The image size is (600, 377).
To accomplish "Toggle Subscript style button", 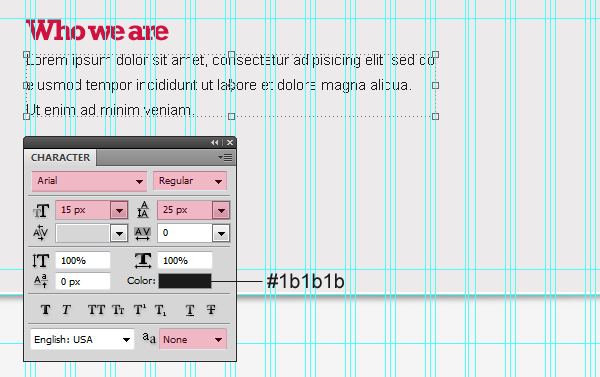I will click(160, 310).
